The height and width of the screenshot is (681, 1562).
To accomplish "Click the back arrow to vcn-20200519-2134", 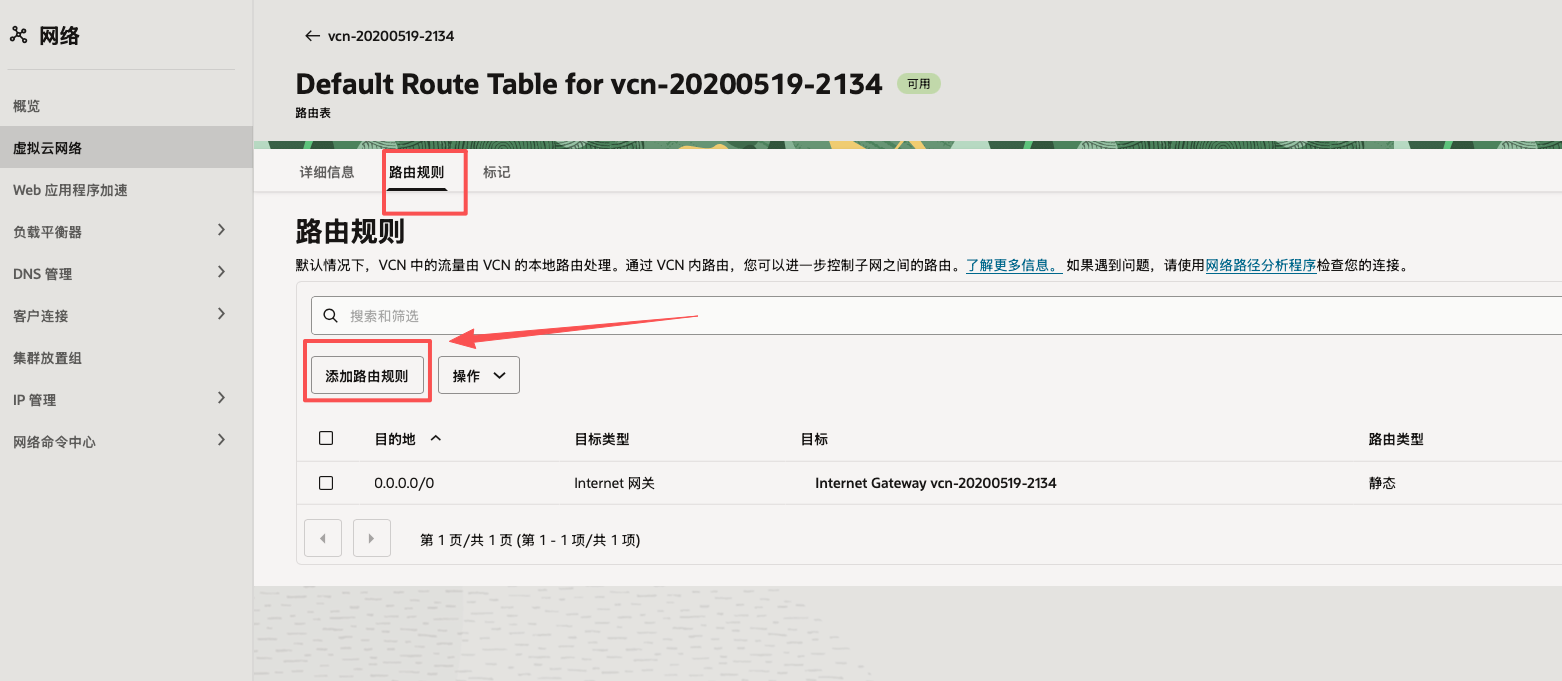I will point(312,36).
